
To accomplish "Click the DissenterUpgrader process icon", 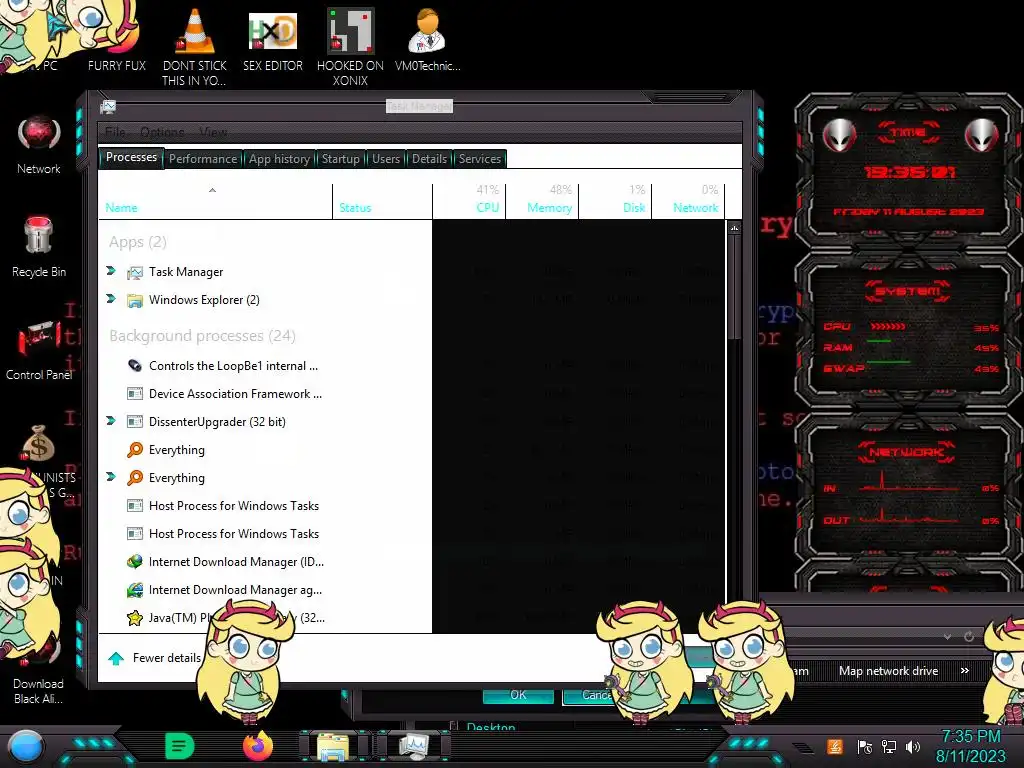I will (135, 422).
